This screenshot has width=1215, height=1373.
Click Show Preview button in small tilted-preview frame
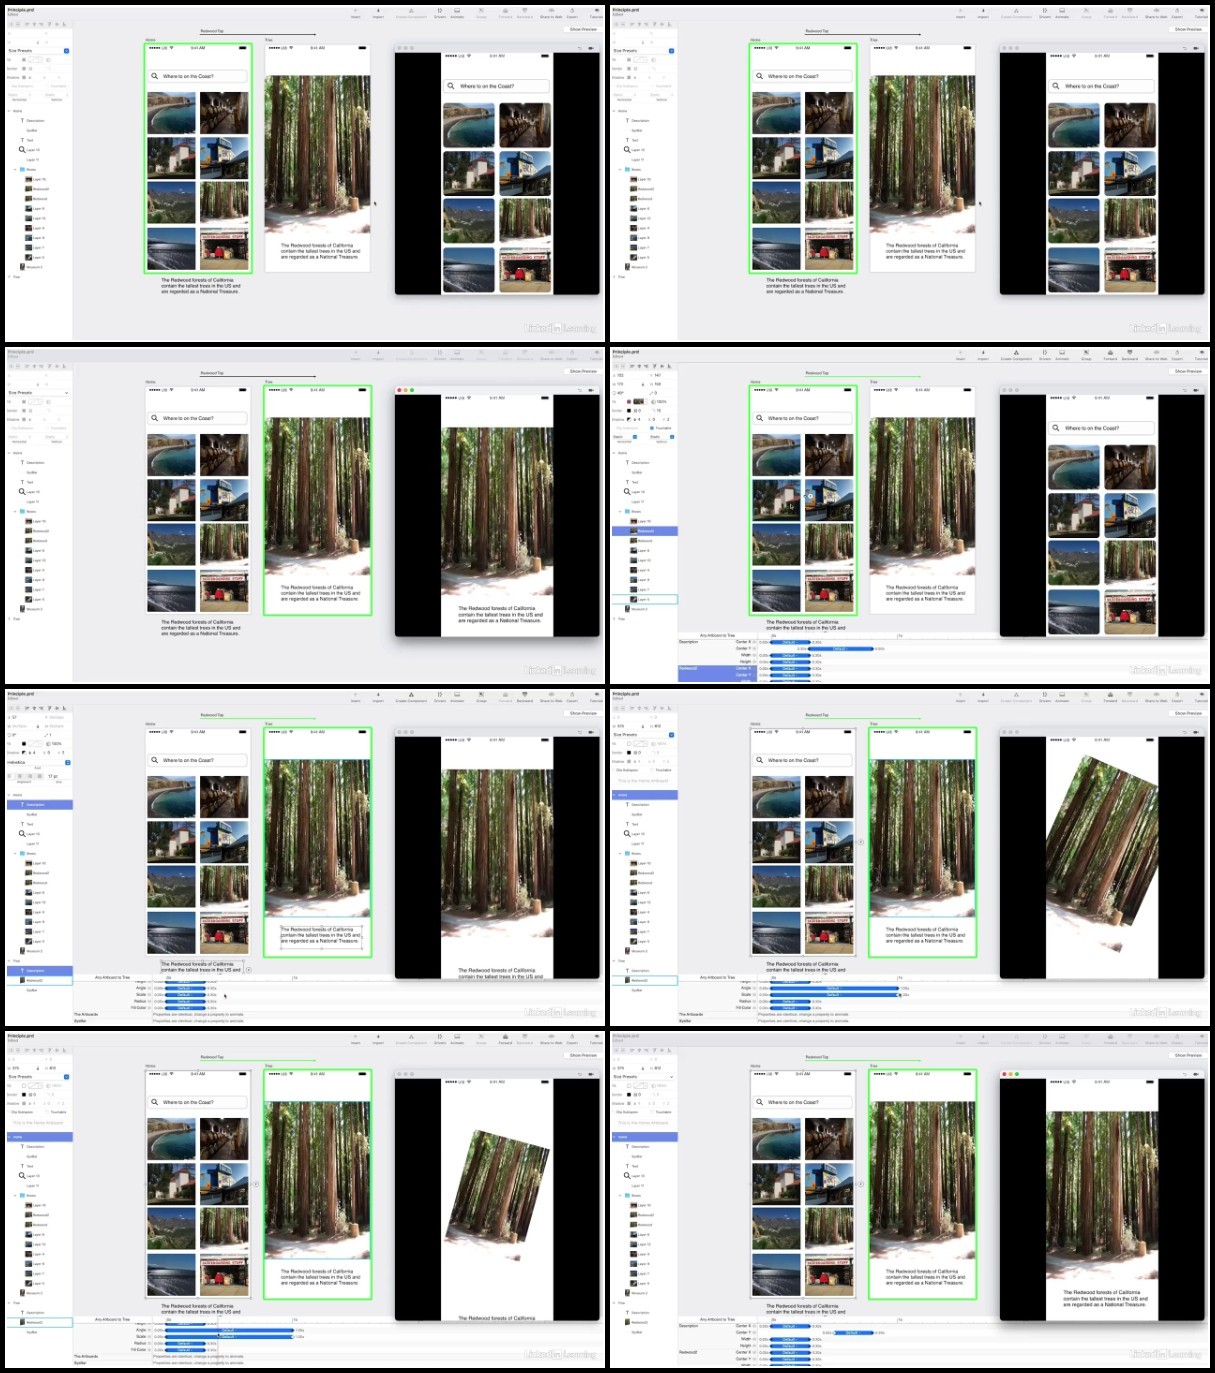coord(582,1055)
